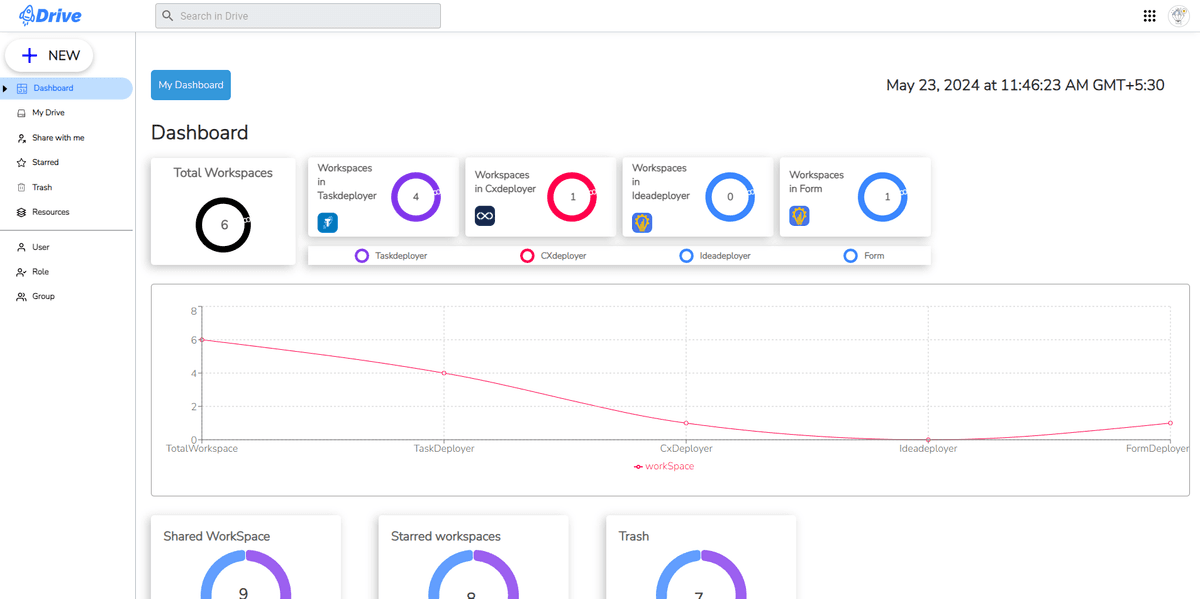Click the user profile avatar
Viewport: 1200px width, 599px height.
point(1178,16)
